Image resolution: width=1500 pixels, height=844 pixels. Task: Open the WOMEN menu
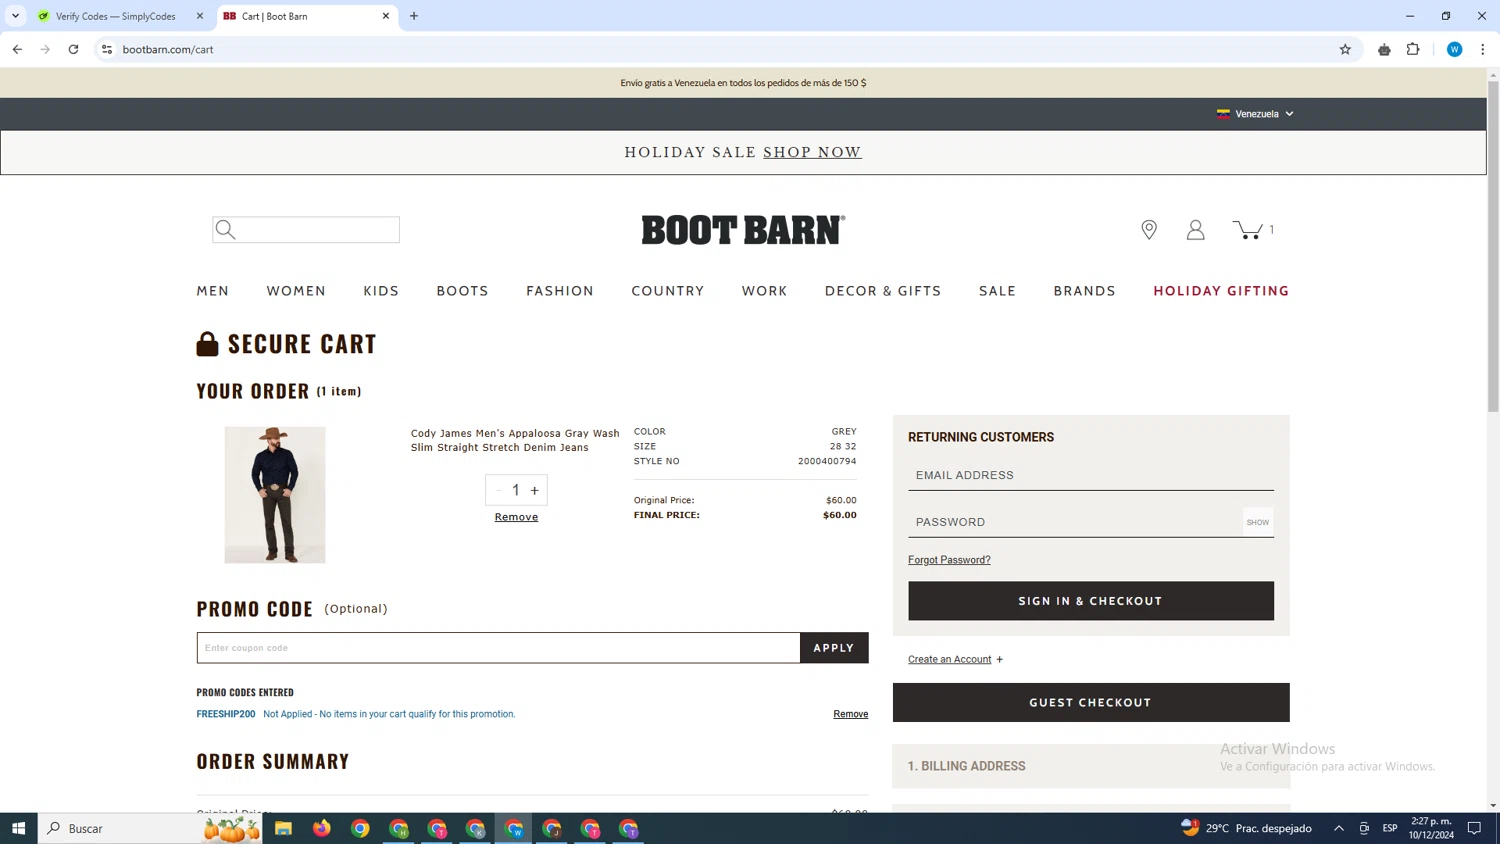[296, 291]
